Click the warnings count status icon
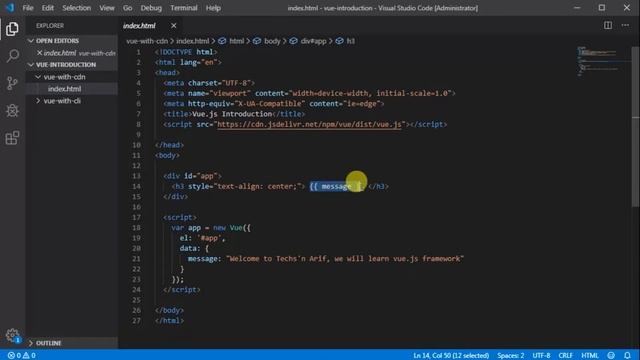This screenshot has height=360, width=640. (29, 356)
